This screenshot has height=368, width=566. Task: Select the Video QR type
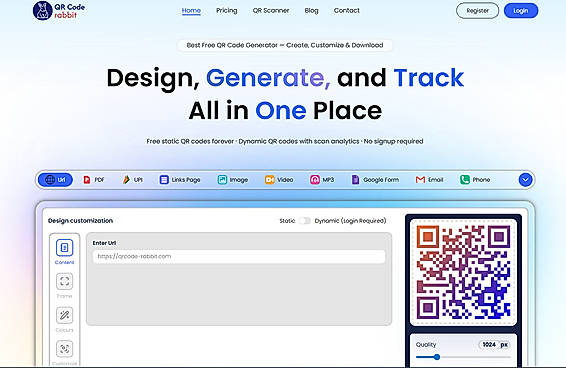(279, 179)
